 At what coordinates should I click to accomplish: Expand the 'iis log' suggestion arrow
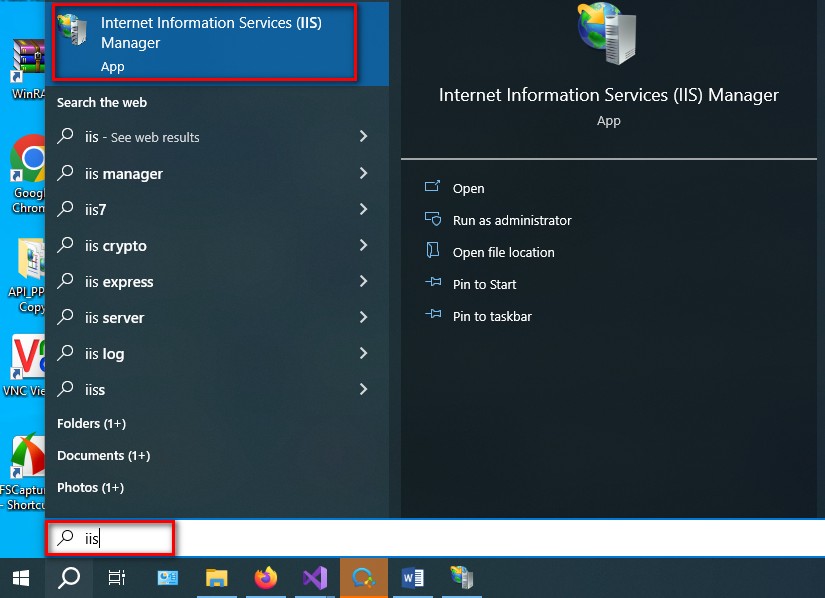(x=363, y=353)
